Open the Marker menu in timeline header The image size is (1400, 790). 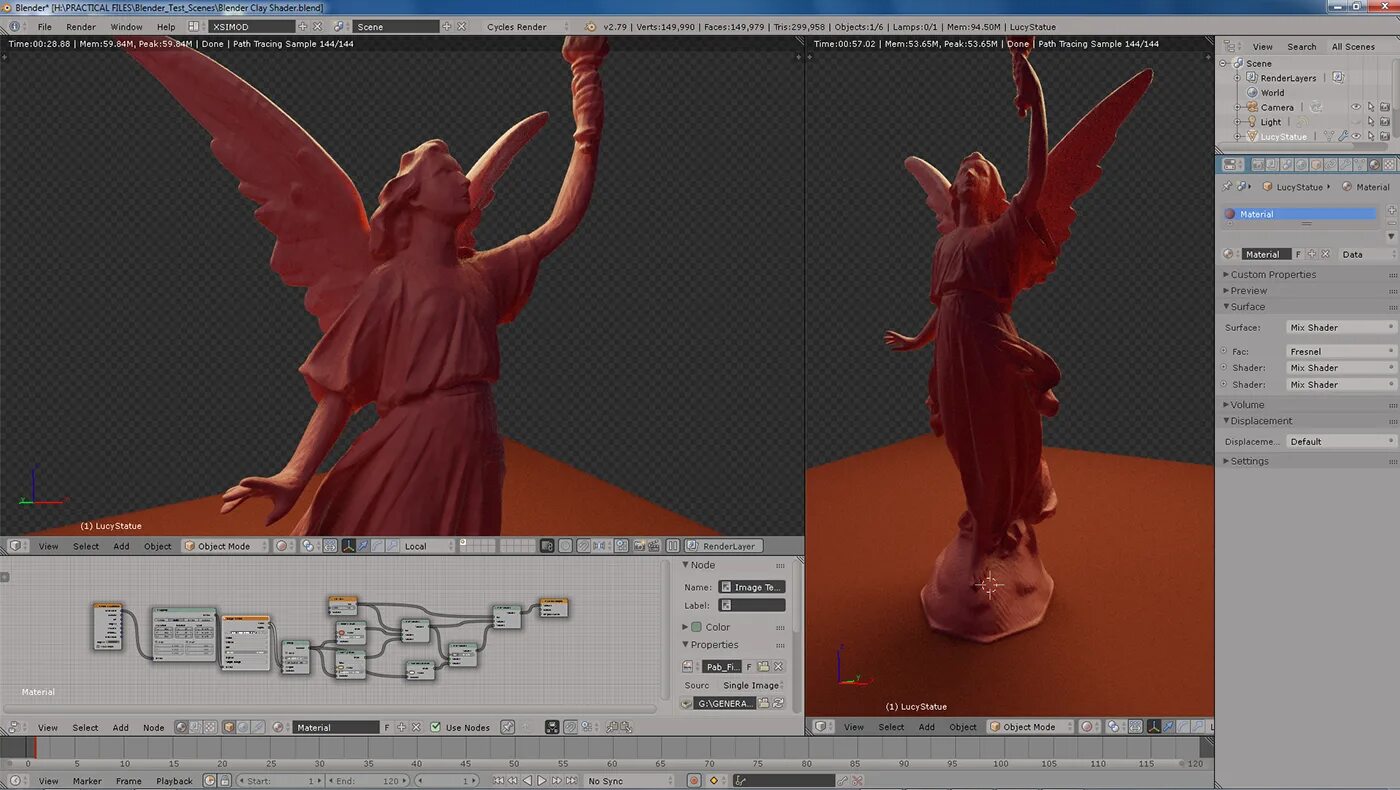pyautogui.click(x=87, y=781)
